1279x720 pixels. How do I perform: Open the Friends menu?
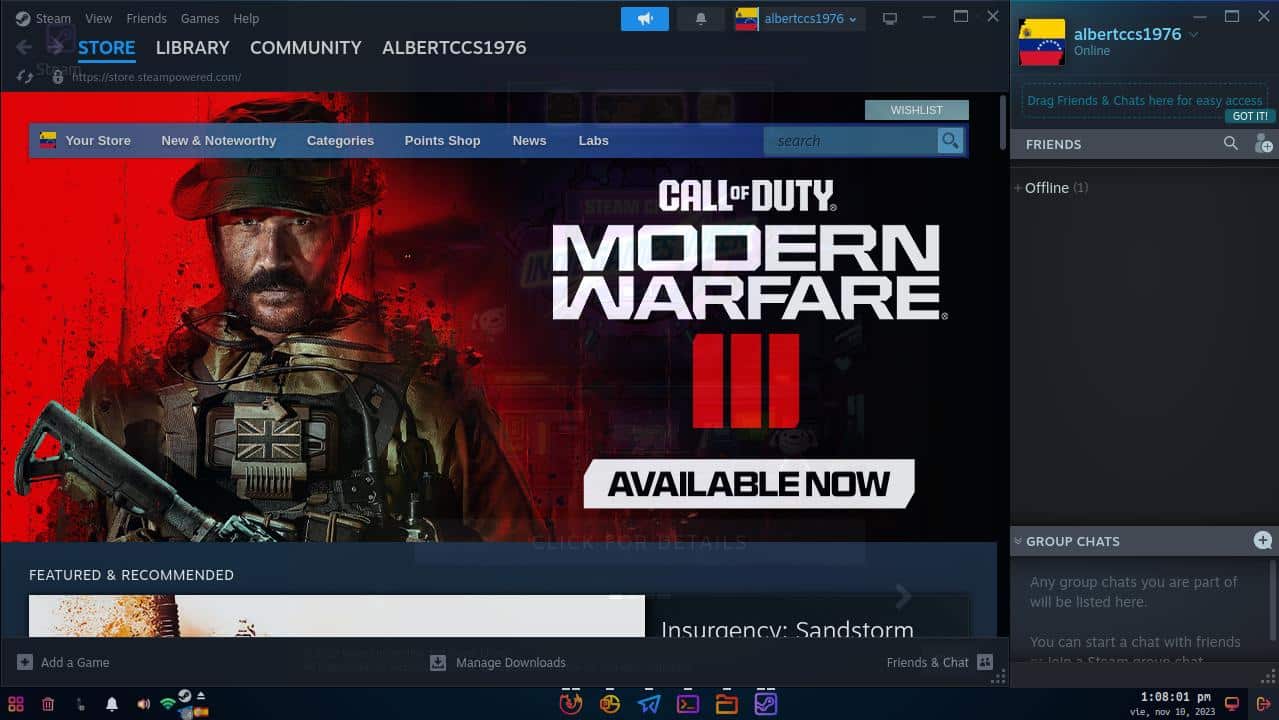[x=147, y=18]
